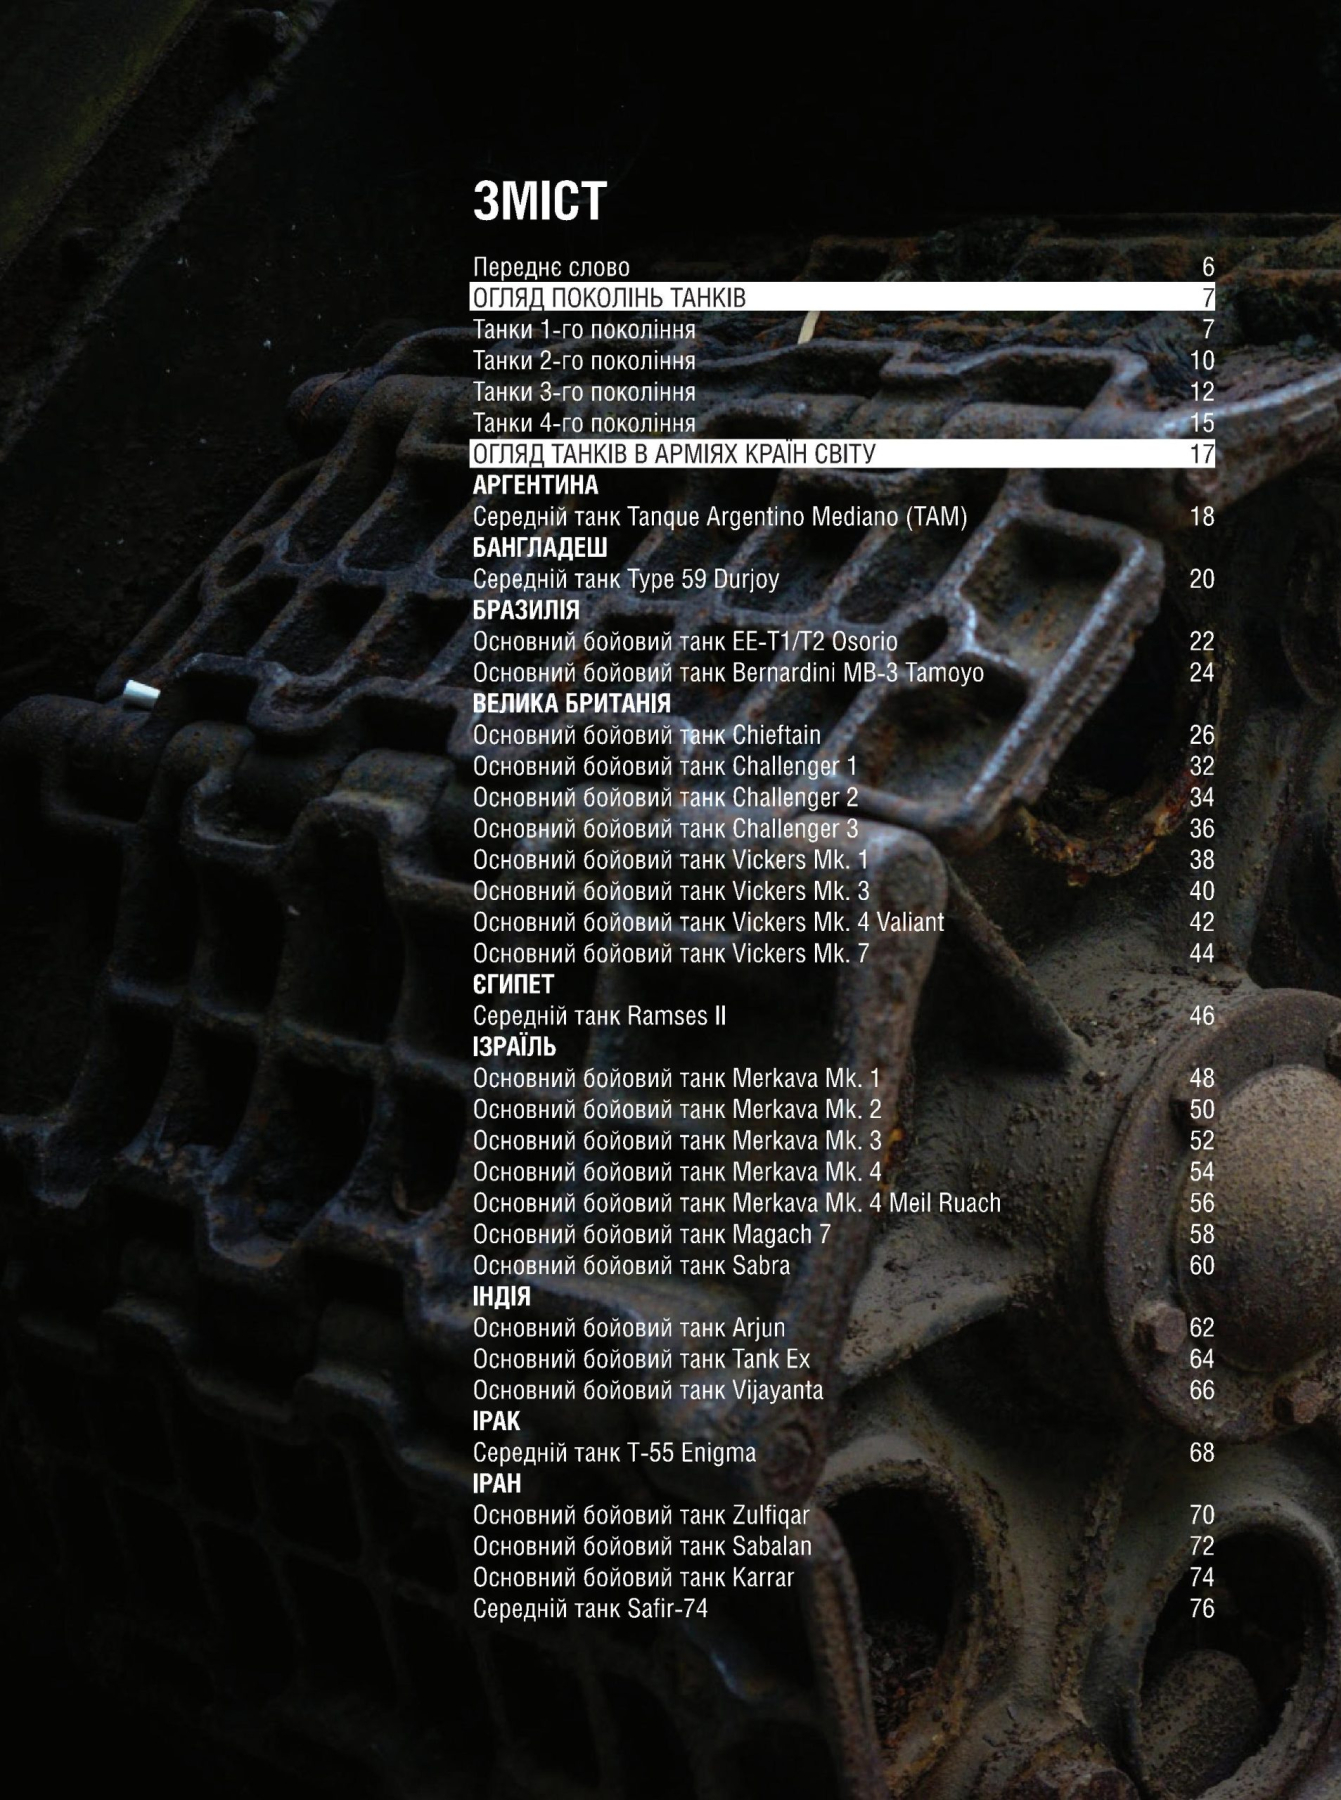Viewport: 1341px width, 1800px height.
Task: Open Merkava Mk. 4 Meil Ruach entry
Action: coord(736,1203)
